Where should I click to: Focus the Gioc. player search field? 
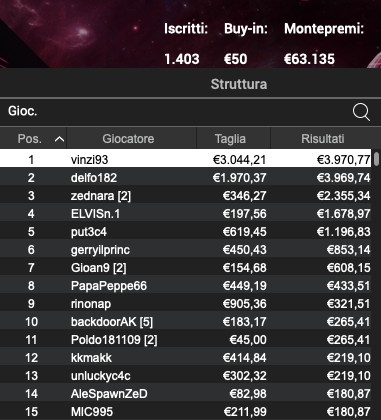click(177, 111)
